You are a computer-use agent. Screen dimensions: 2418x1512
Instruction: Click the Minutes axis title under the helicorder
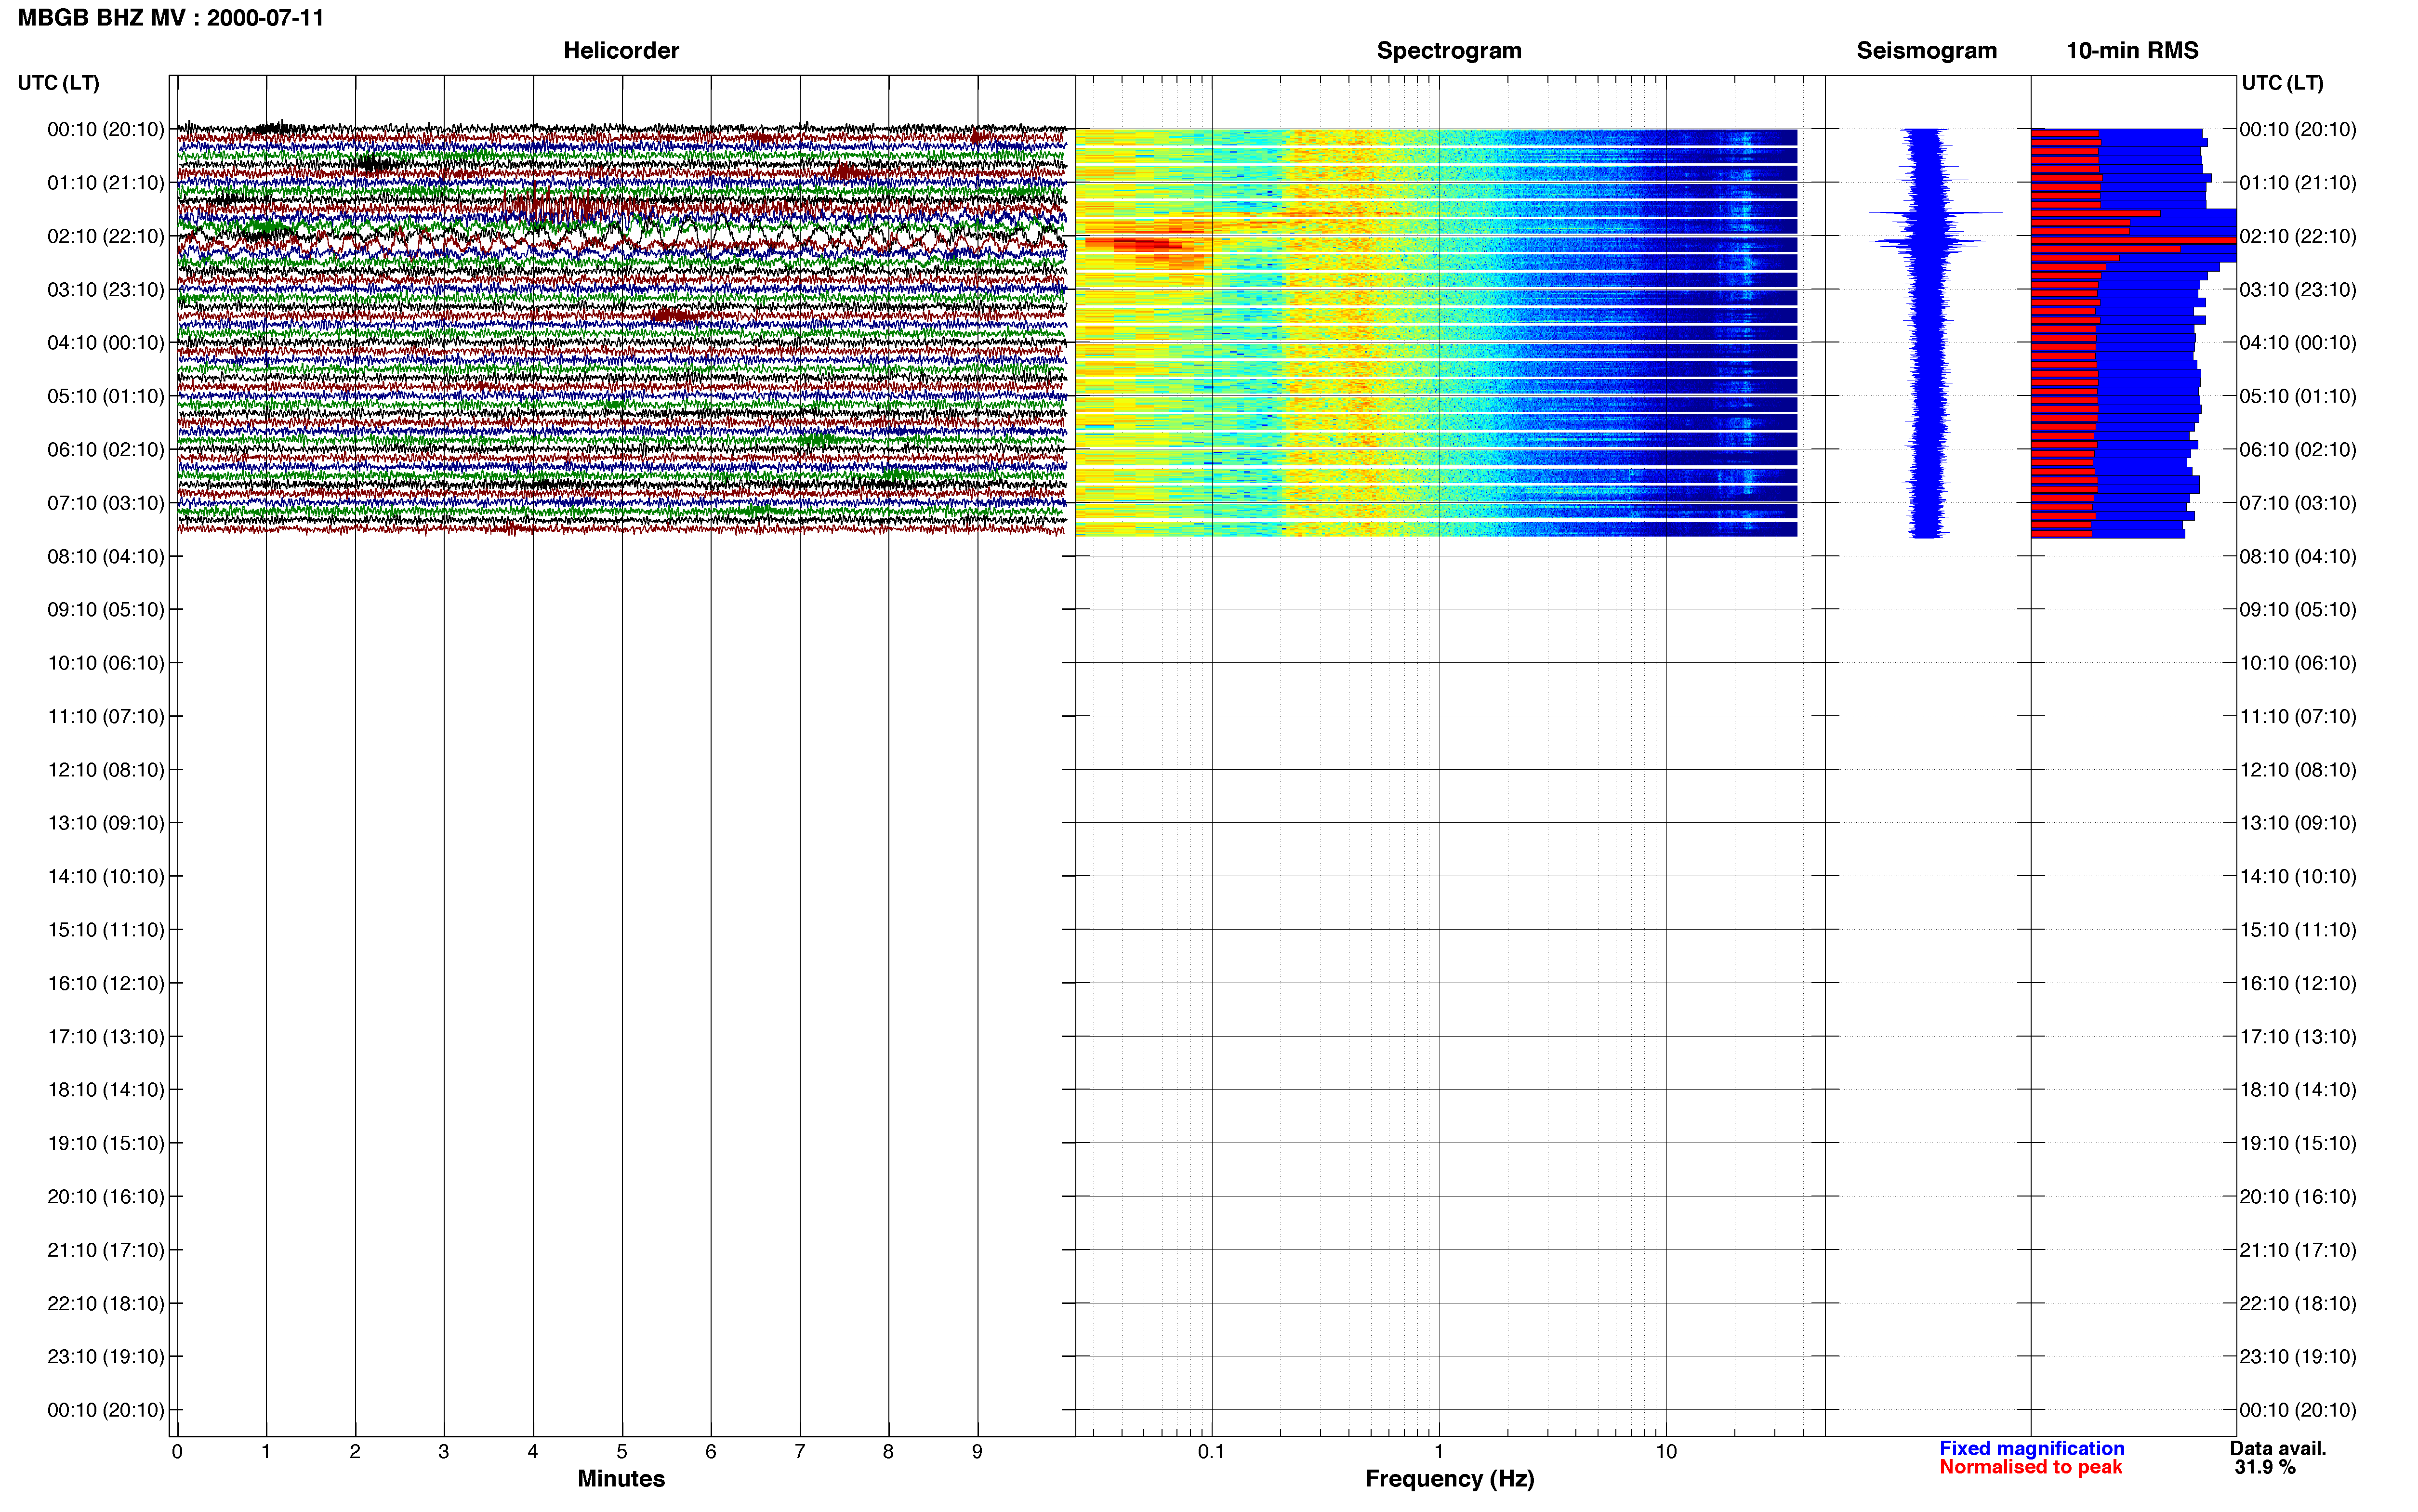(x=621, y=1478)
